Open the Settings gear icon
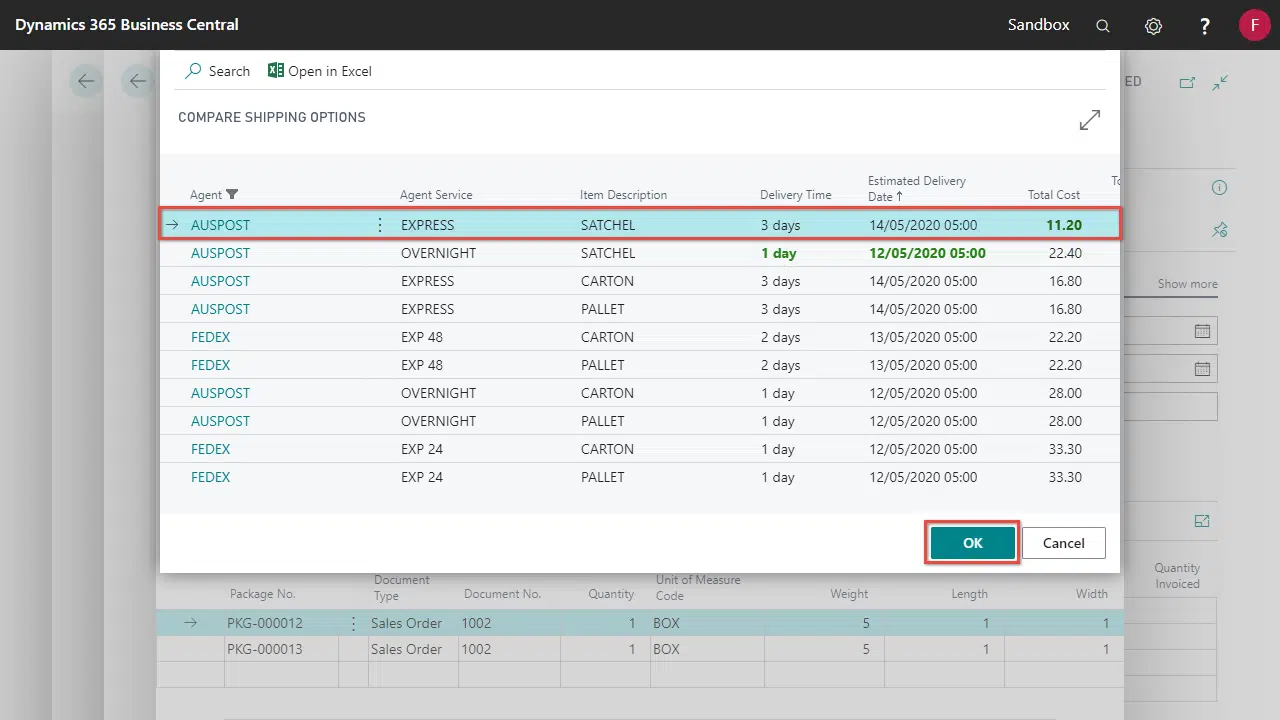 [x=1153, y=26]
